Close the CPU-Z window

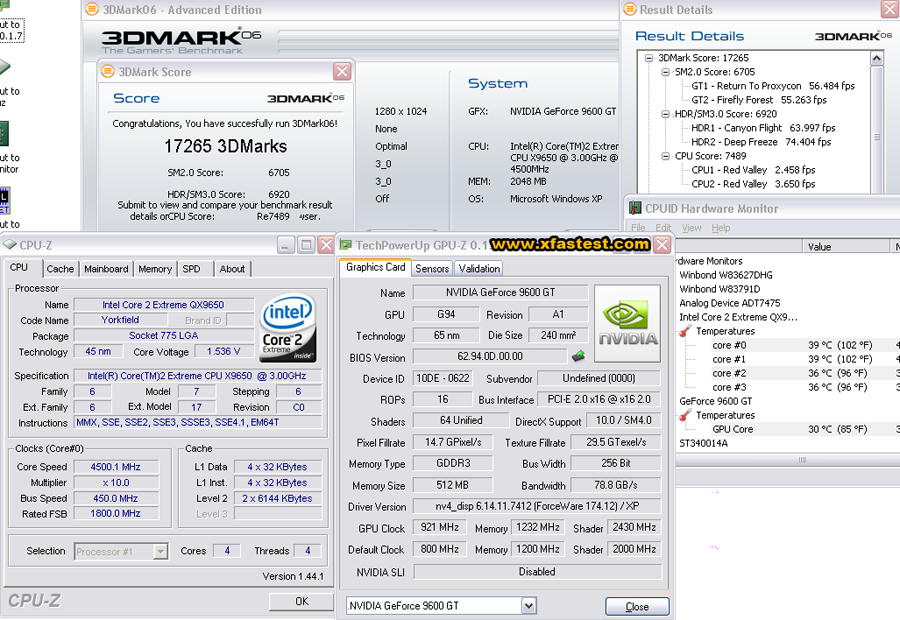pyautogui.click(x=326, y=245)
